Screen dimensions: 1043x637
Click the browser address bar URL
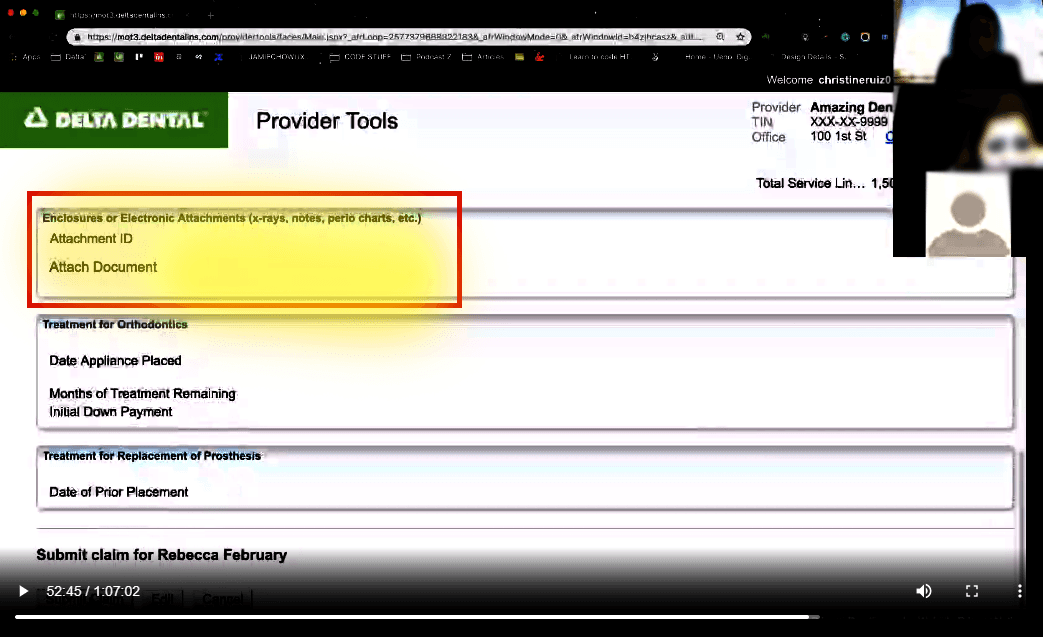(x=394, y=37)
